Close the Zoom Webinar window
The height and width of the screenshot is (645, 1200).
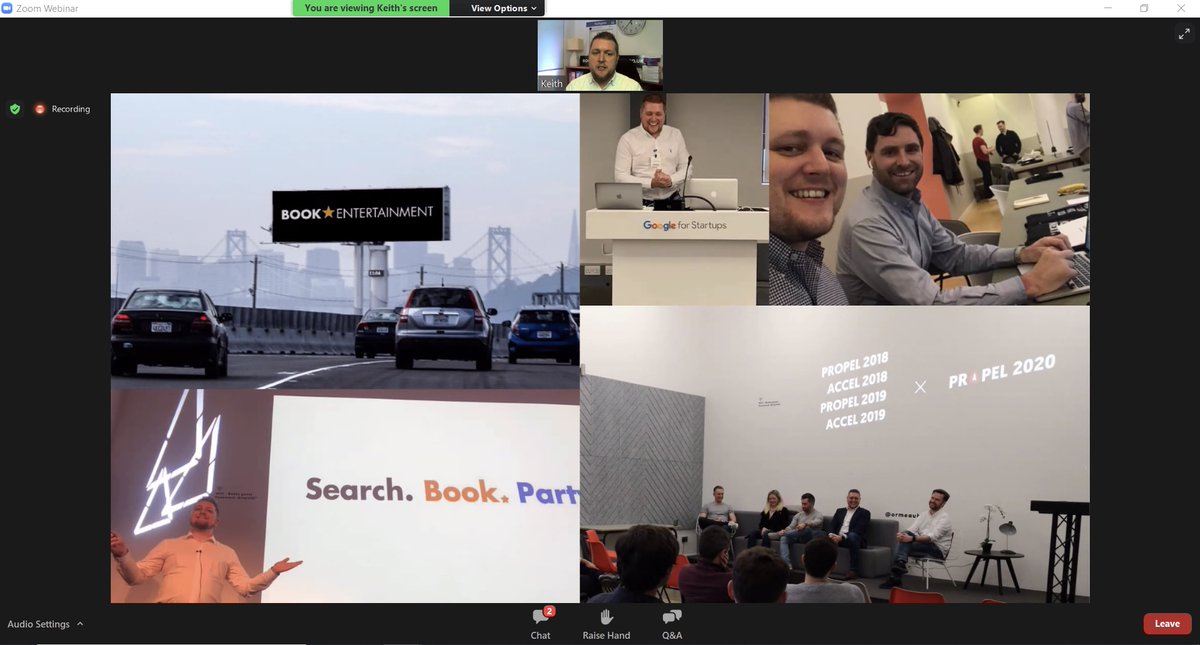[x=1182, y=8]
